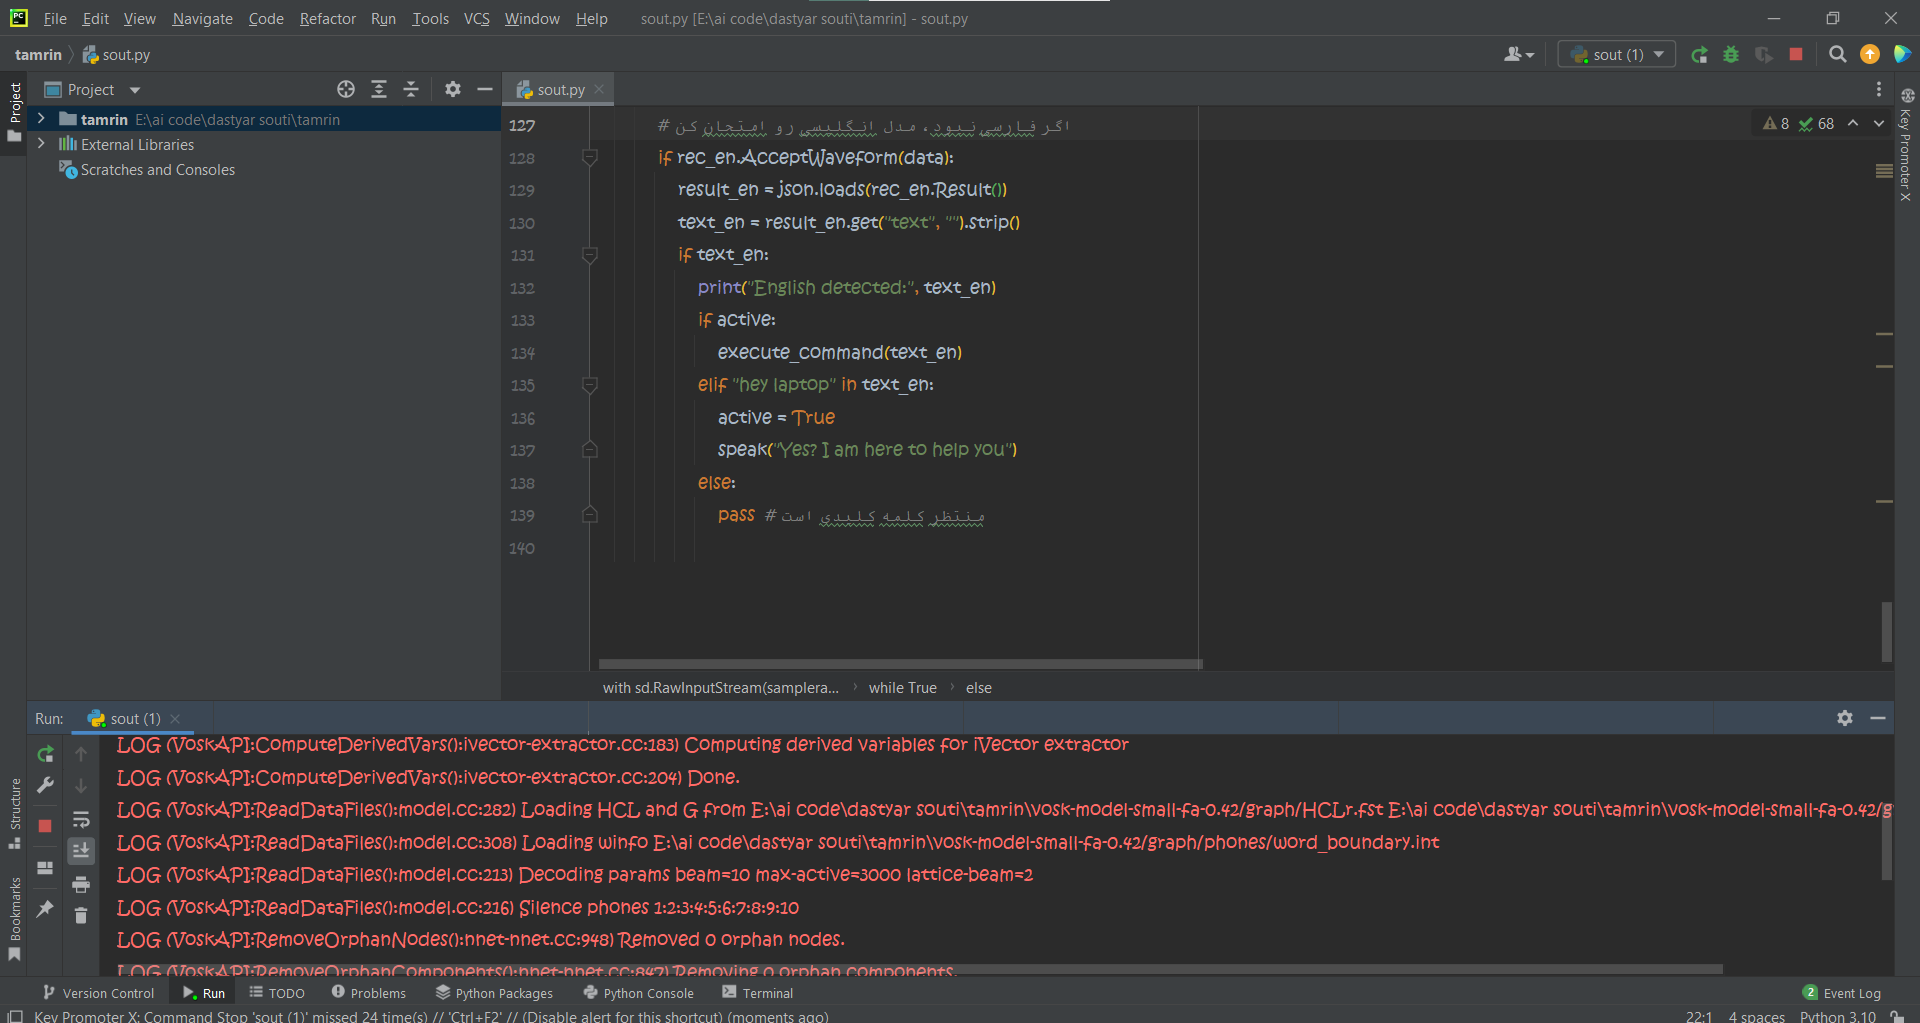Open Event Log
Viewport: 1920px width, 1023px height.
(x=1841, y=993)
